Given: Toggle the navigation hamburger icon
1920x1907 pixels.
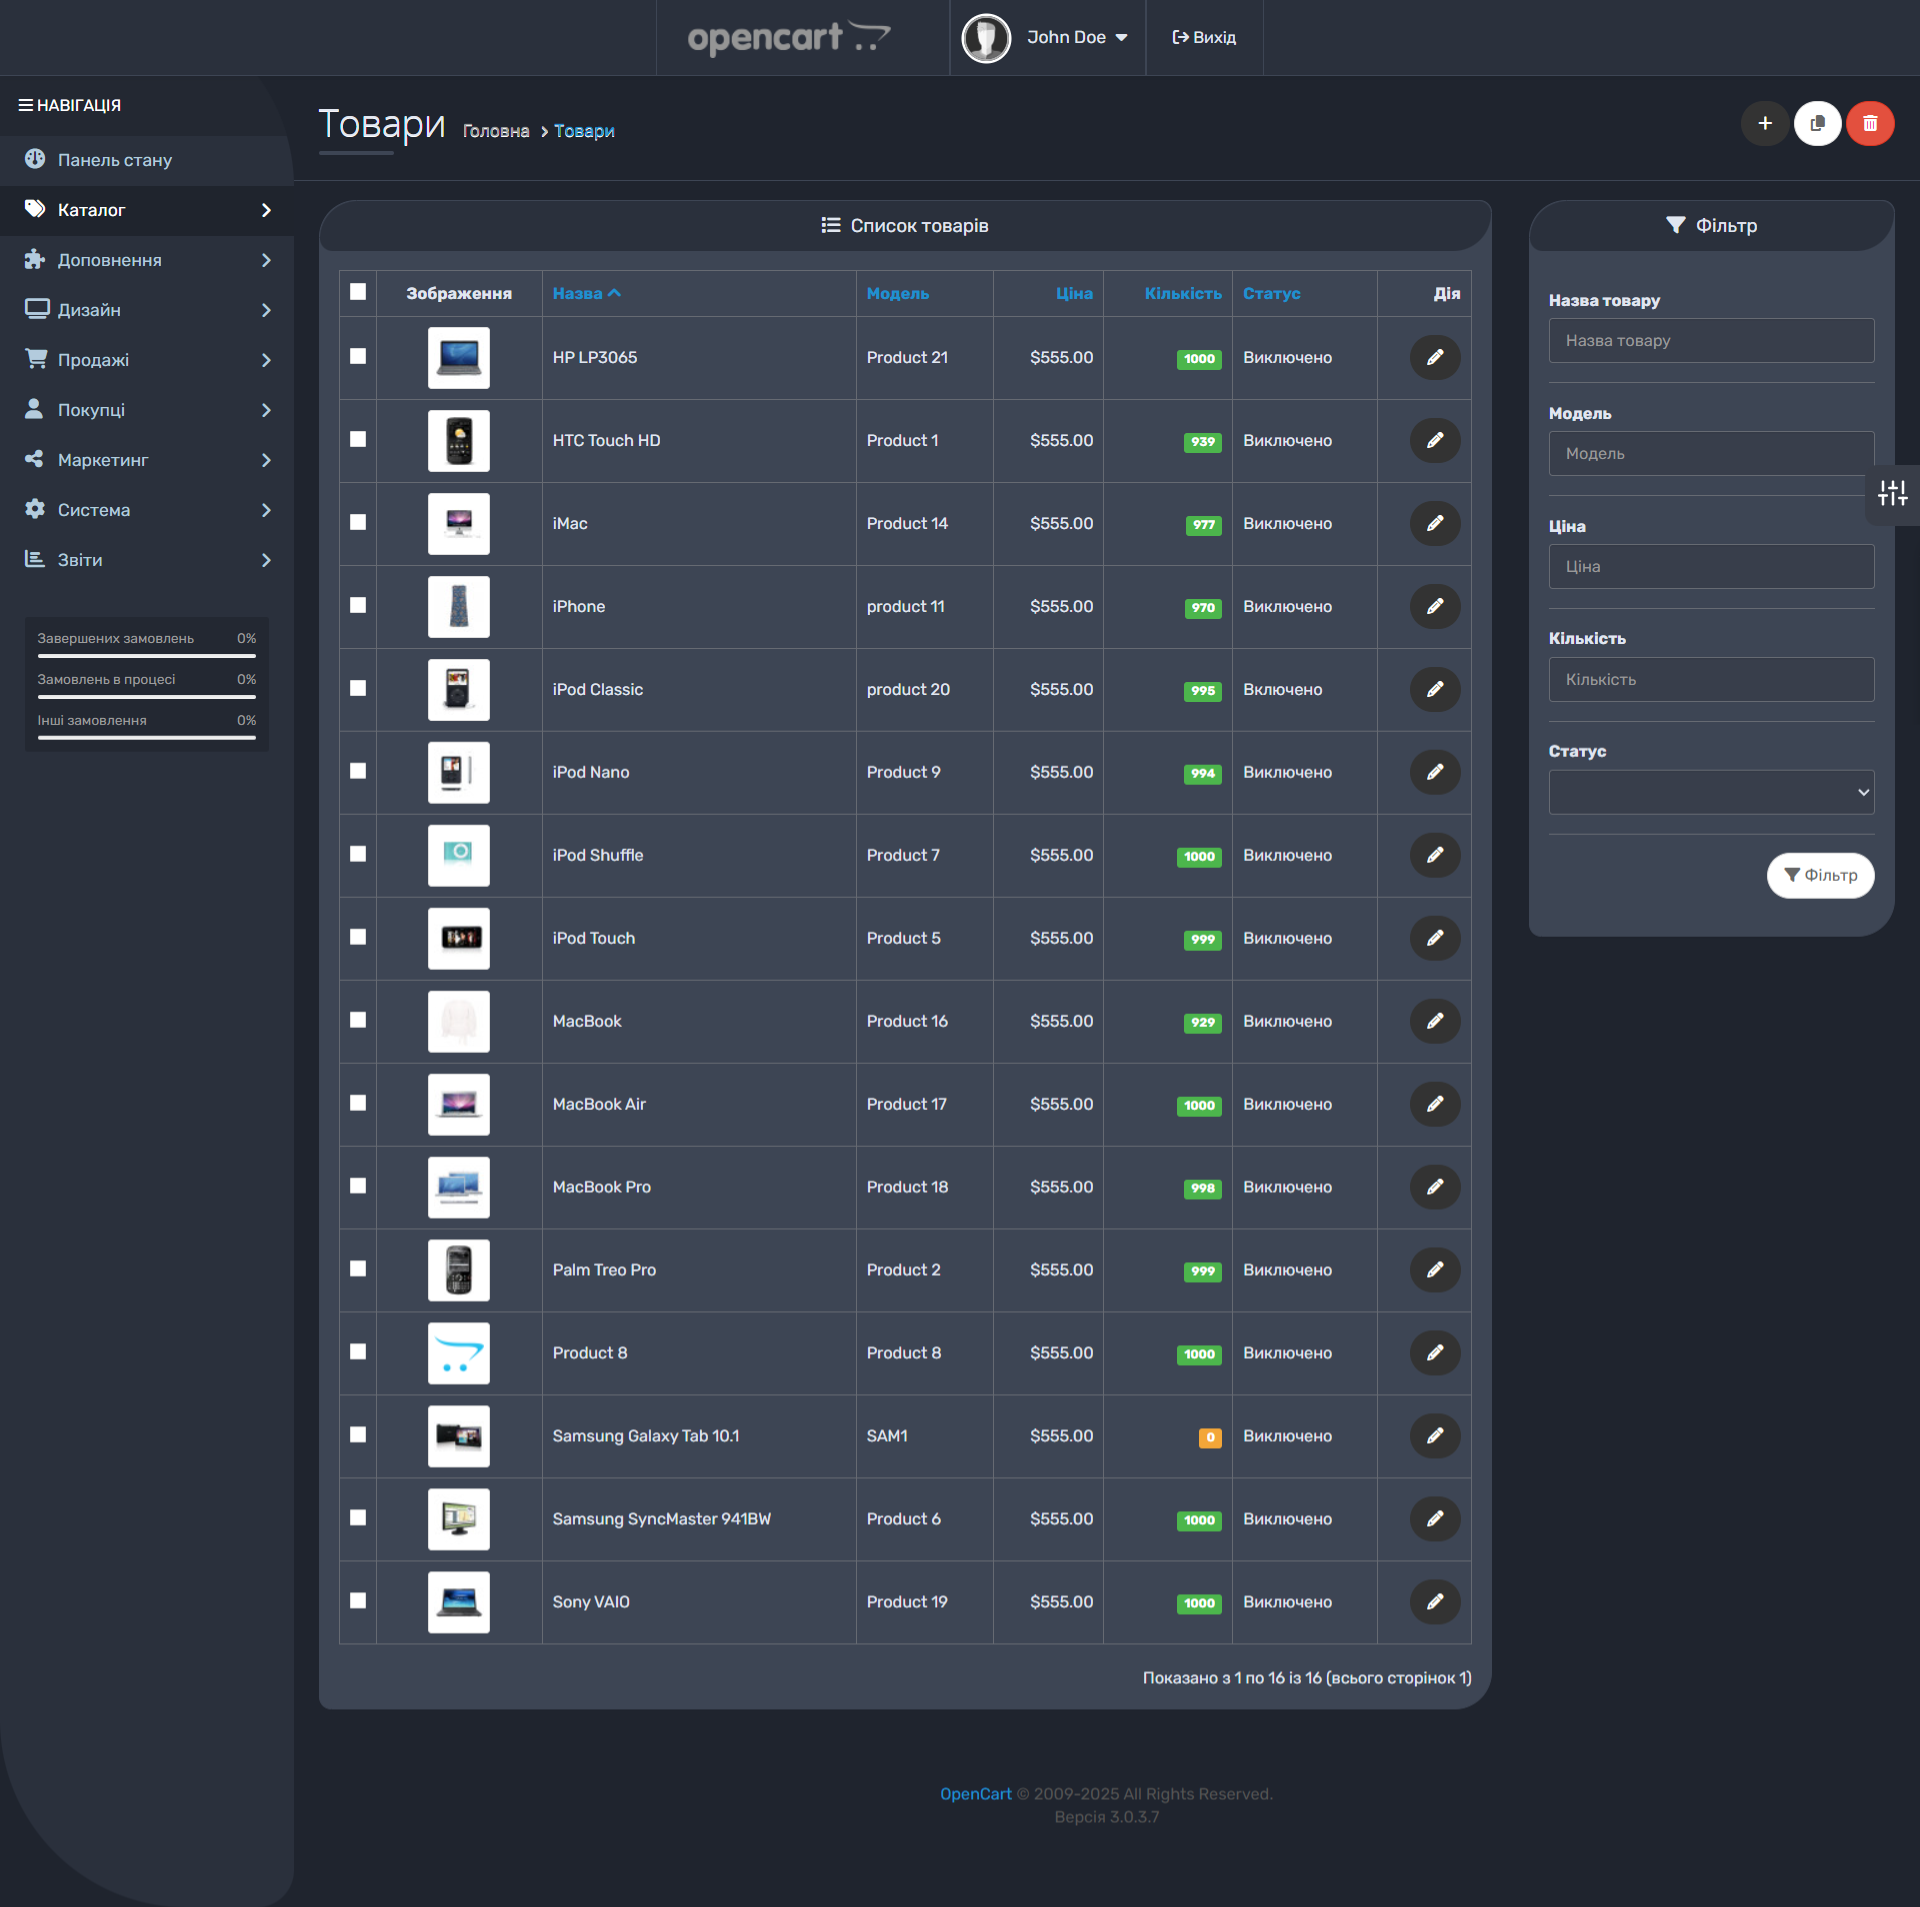Looking at the screenshot, I should (26, 105).
